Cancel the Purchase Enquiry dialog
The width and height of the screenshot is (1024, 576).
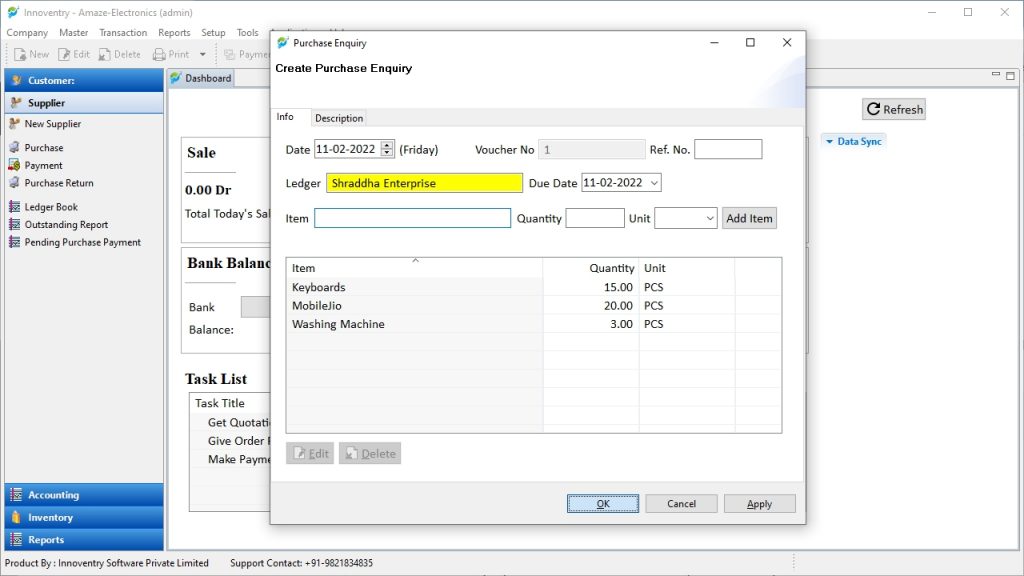[x=681, y=504]
